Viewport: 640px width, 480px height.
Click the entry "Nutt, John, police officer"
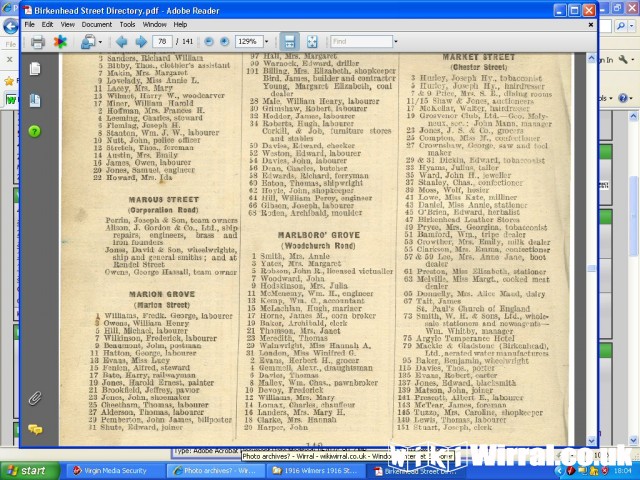(153, 140)
